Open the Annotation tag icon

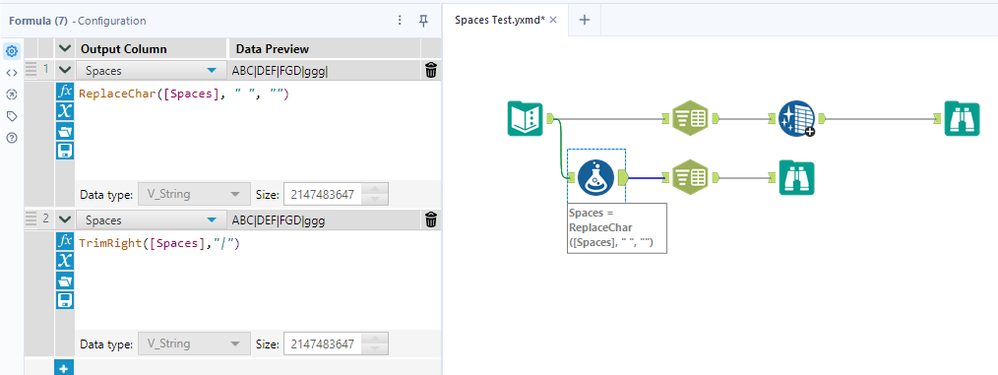[x=11, y=117]
